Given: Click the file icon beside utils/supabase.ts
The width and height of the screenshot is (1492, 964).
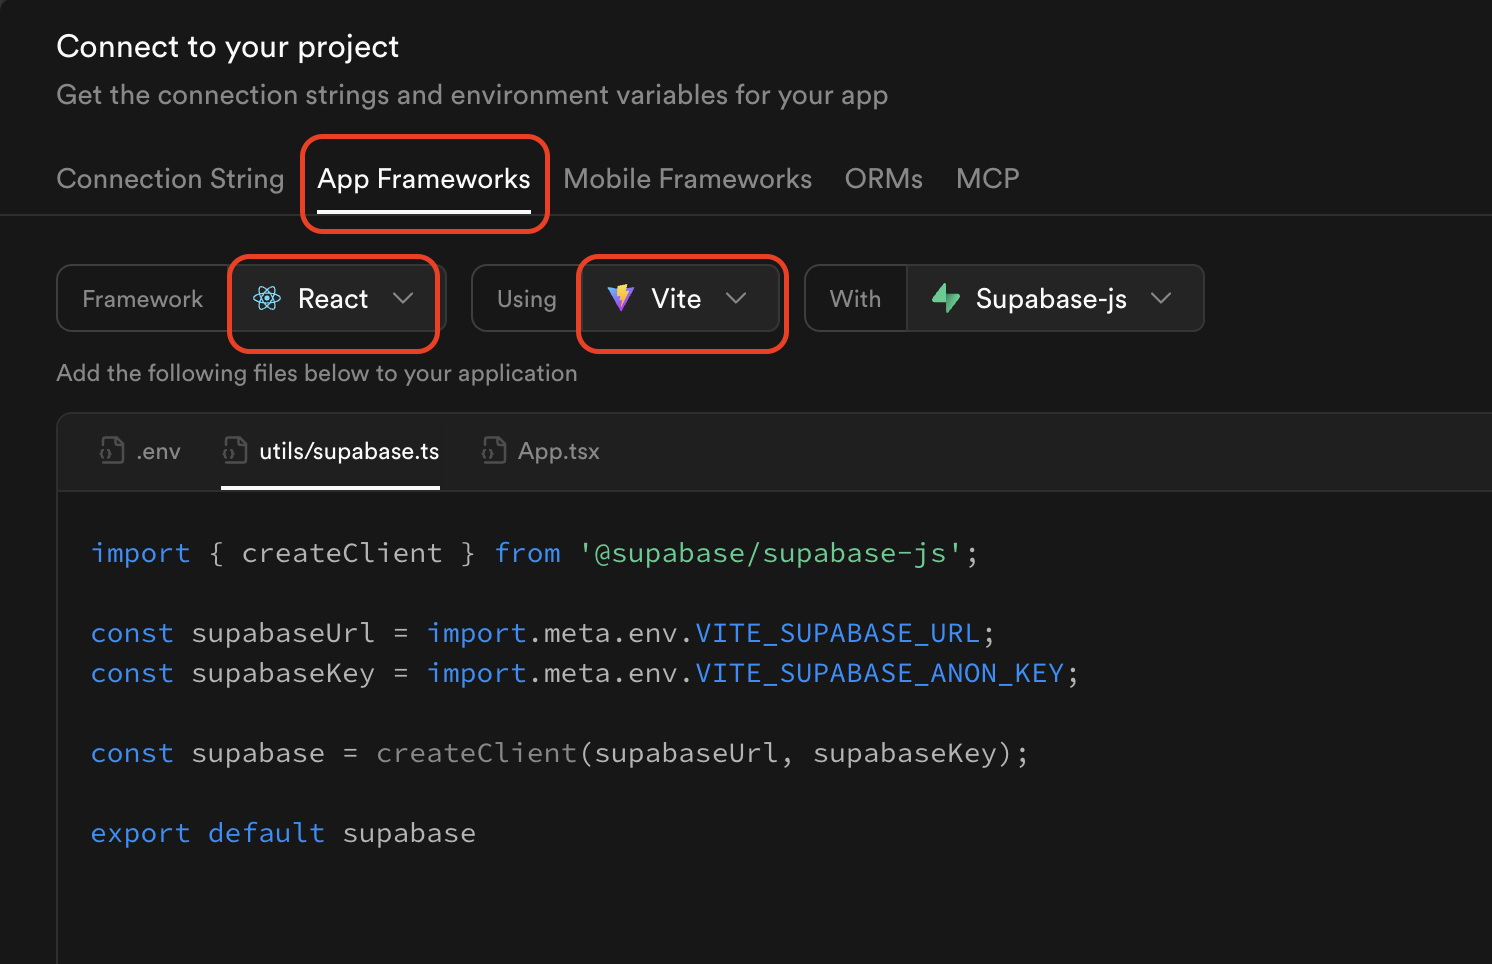Looking at the screenshot, I should 235,450.
